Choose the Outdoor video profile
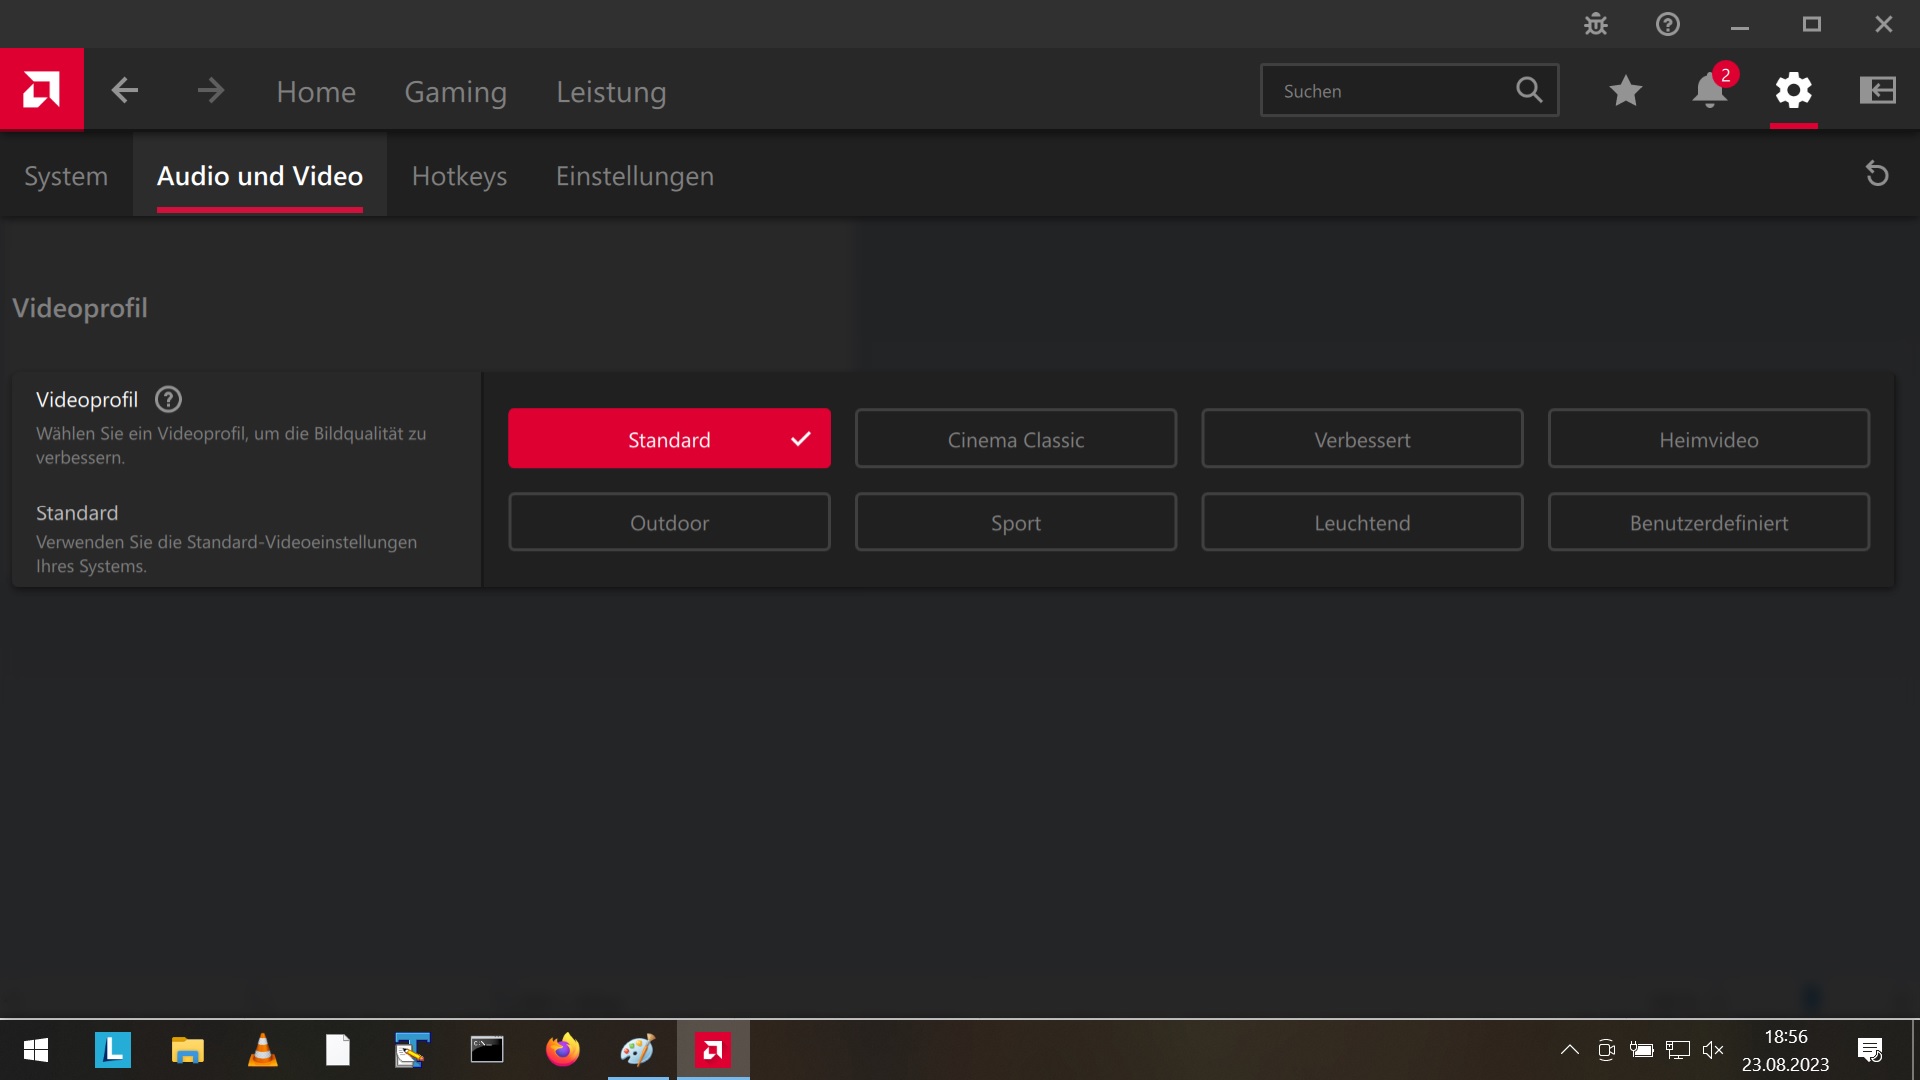1920x1080 pixels. [x=669, y=522]
